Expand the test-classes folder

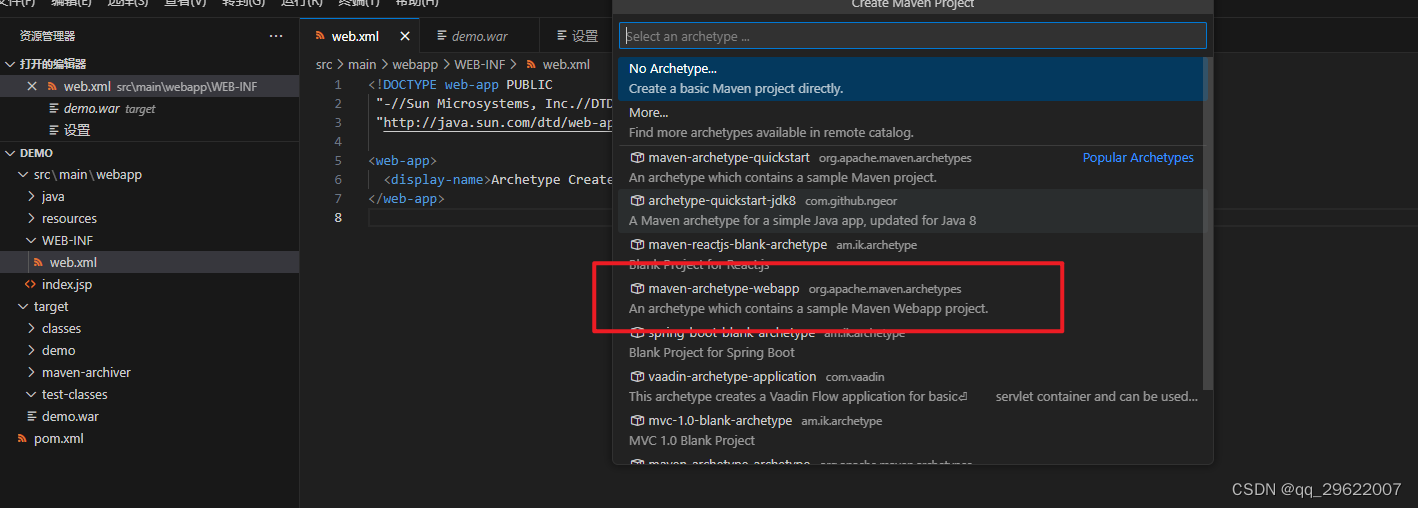pyautogui.click(x=32, y=395)
